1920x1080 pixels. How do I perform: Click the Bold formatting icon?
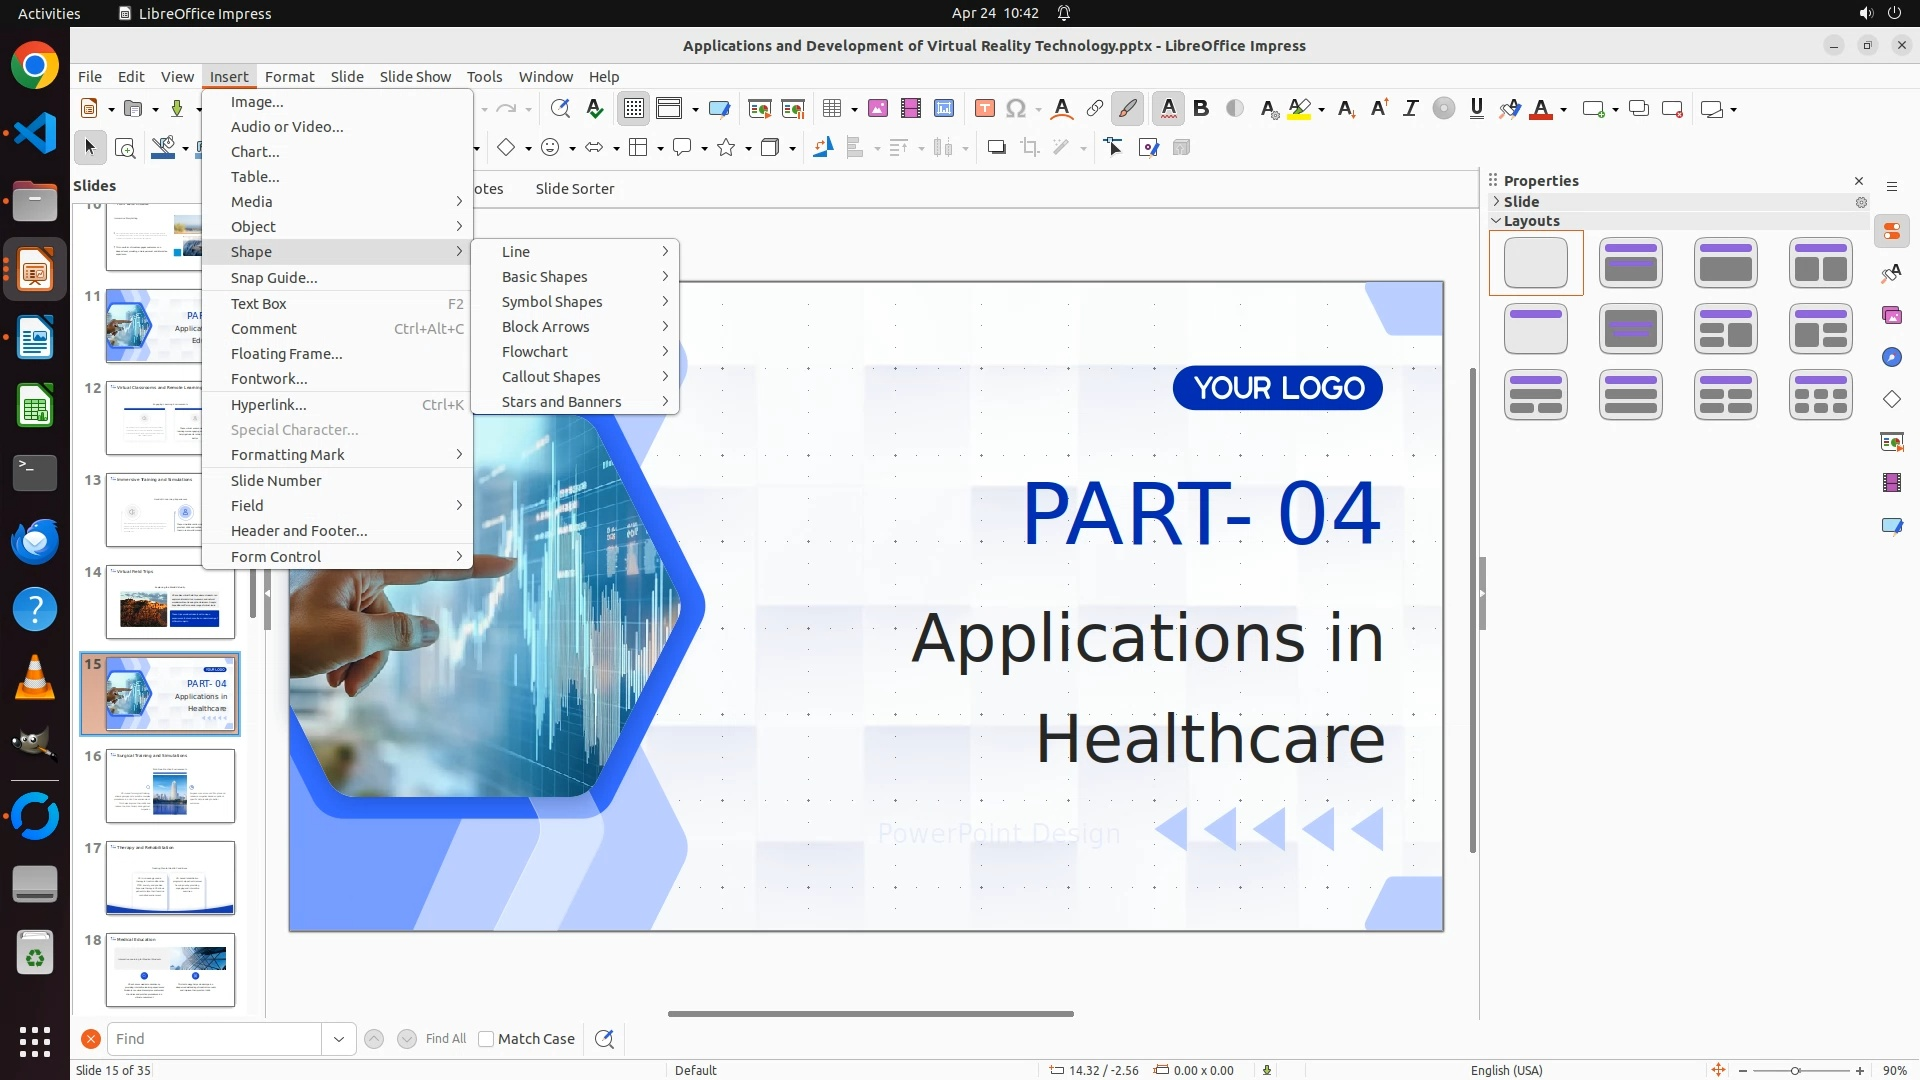[1201, 109]
